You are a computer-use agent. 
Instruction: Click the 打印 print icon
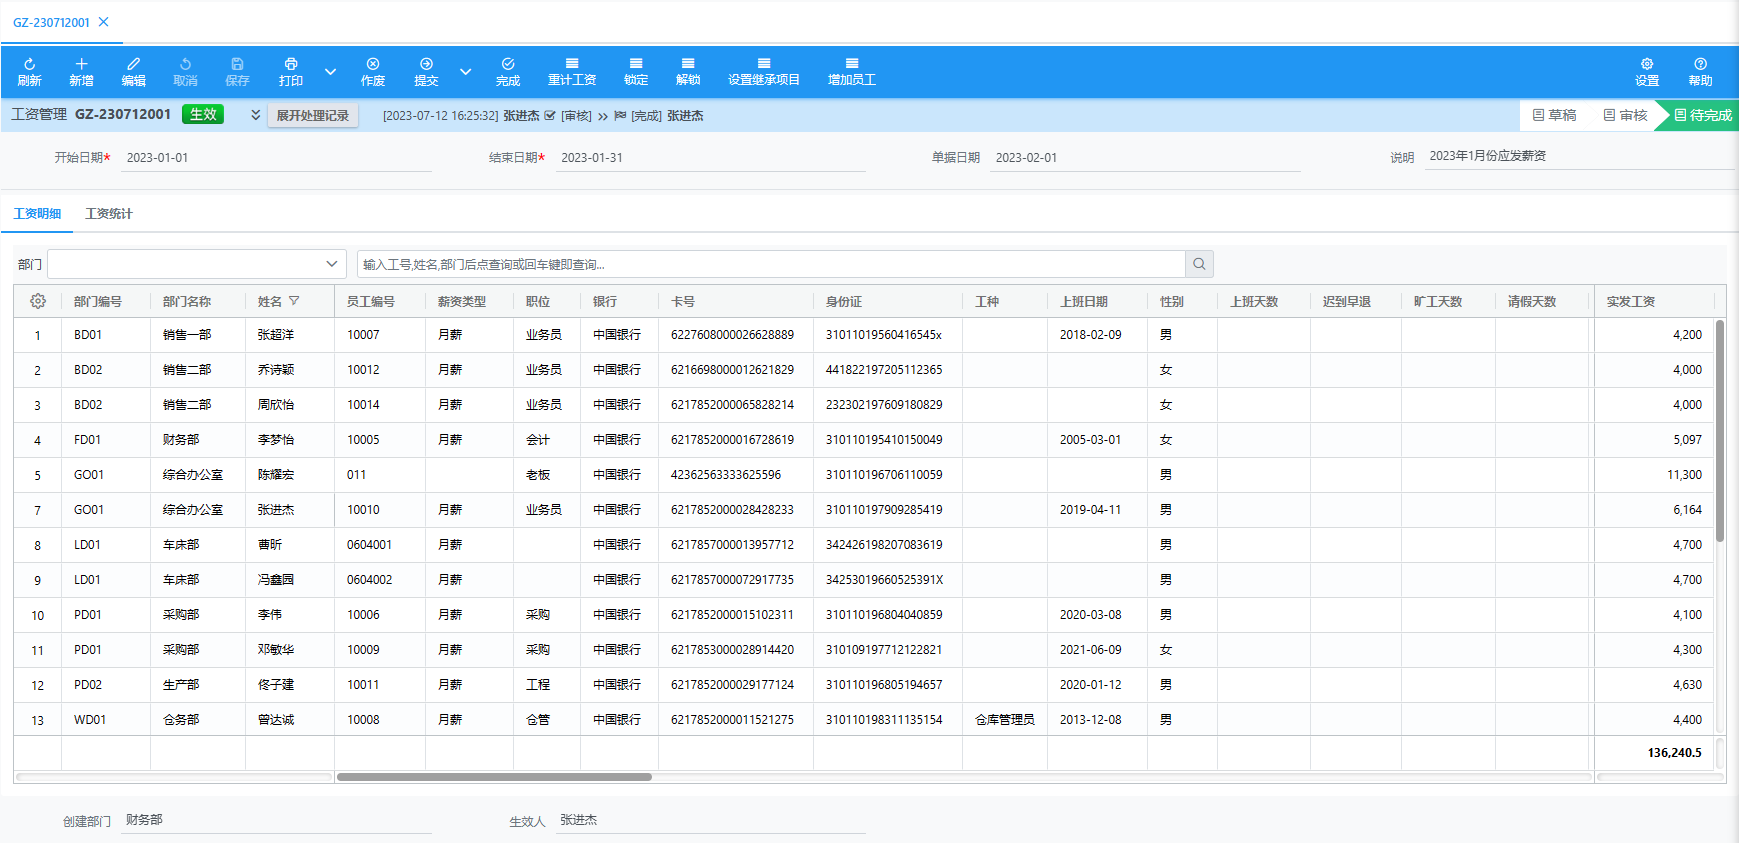click(x=290, y=64)
